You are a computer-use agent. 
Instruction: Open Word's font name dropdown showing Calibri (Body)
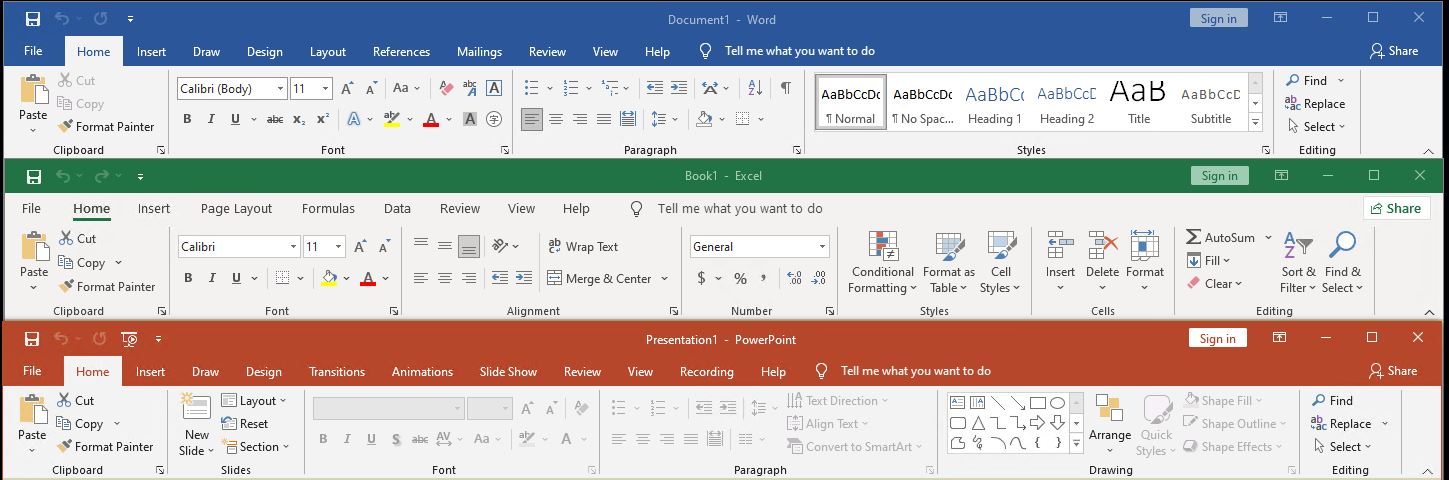pos(280,88)
